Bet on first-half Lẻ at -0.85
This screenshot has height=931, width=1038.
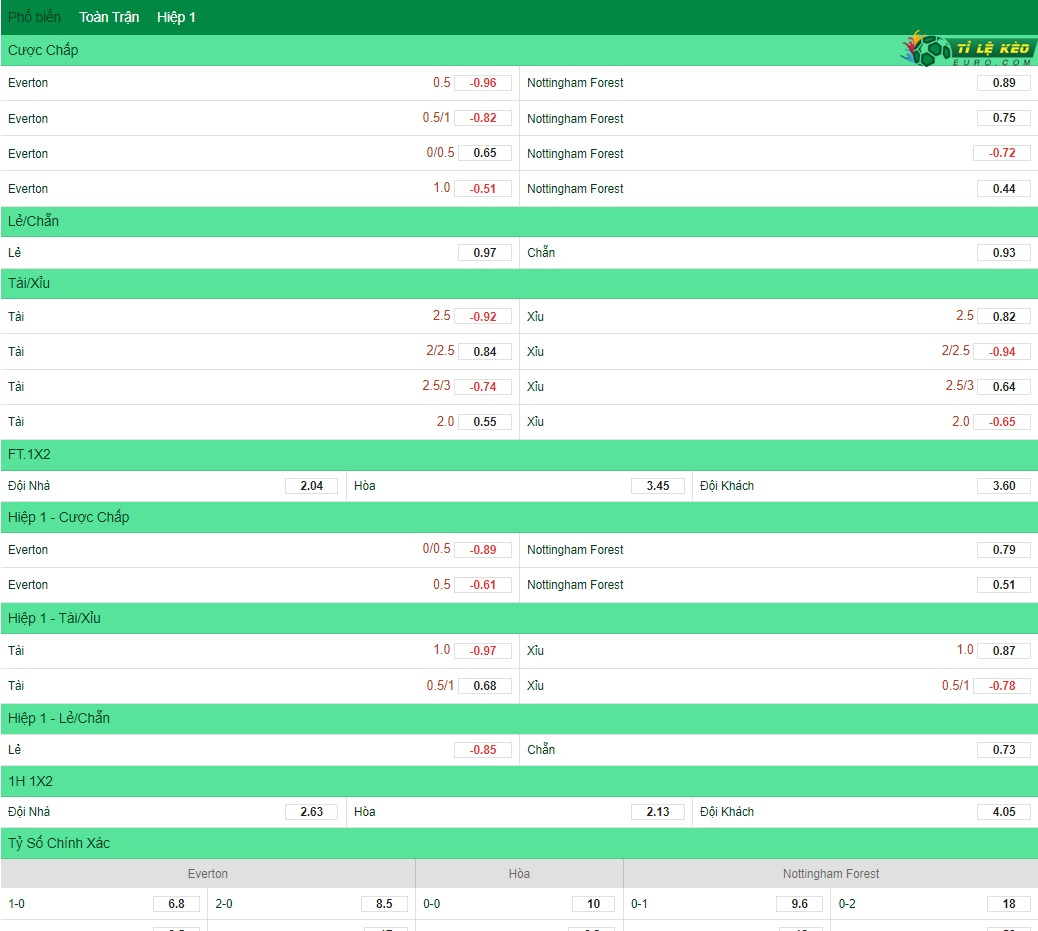click(x=483, y=750)
